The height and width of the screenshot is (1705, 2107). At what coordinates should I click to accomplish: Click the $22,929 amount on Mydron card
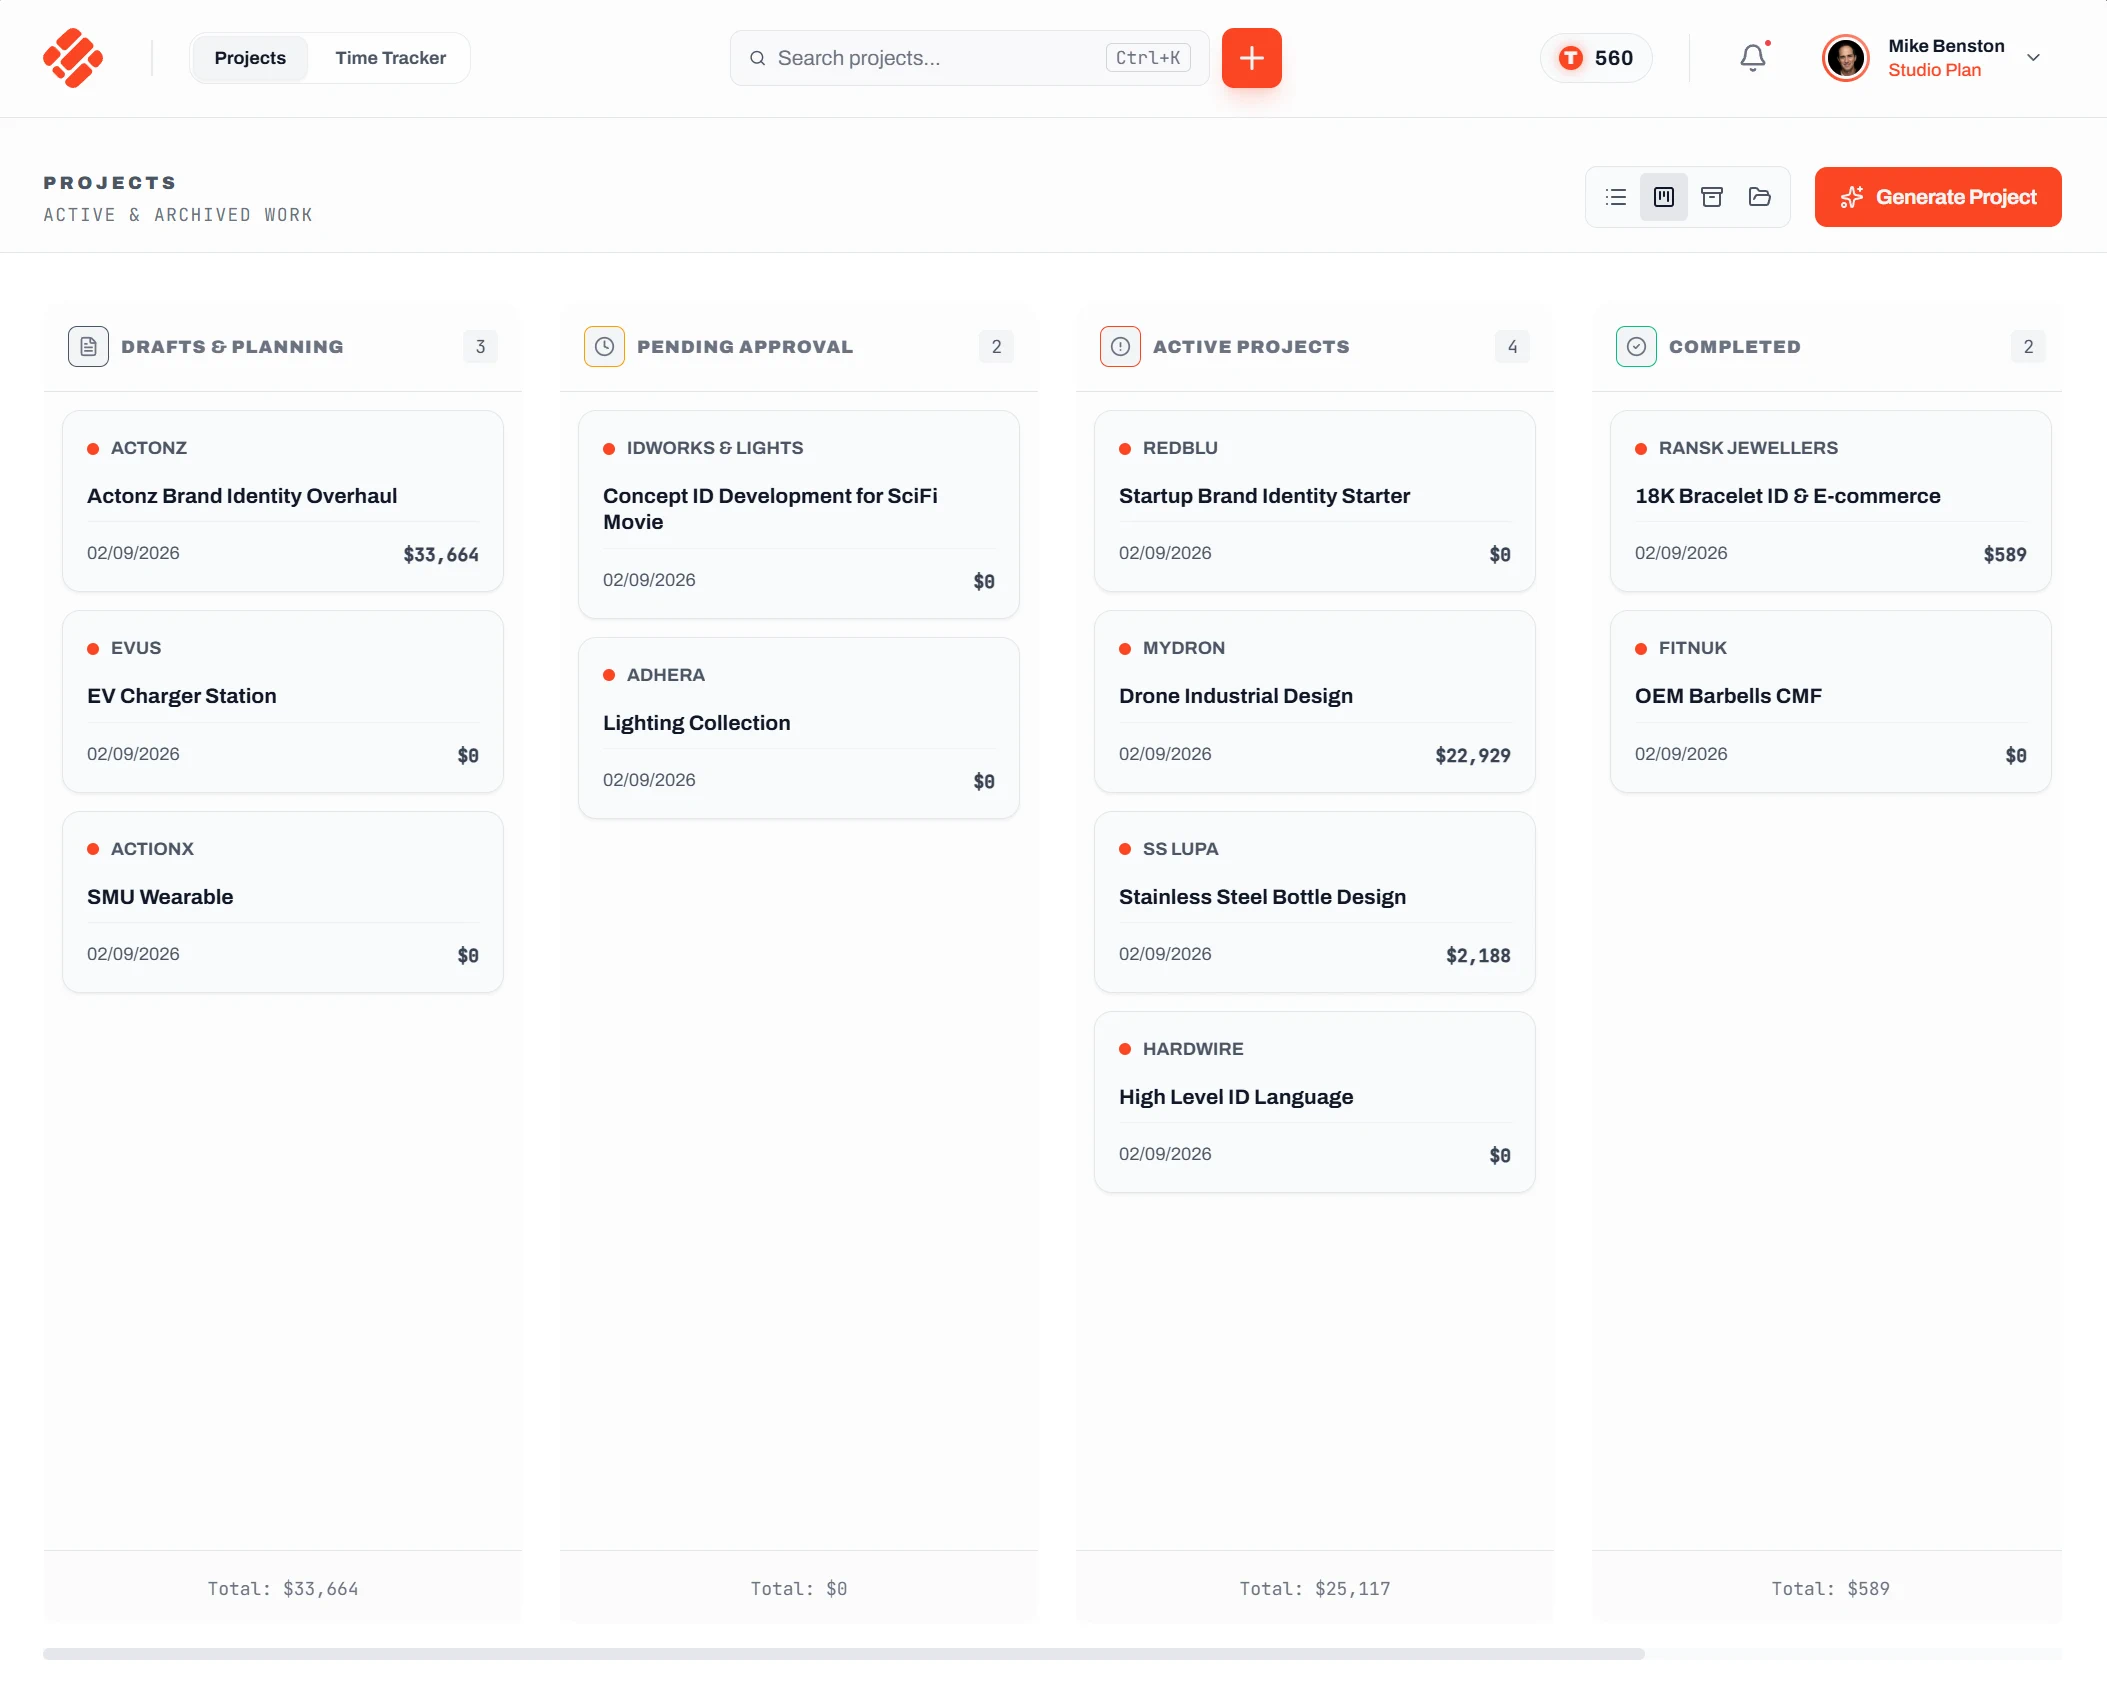(1473, 755)
